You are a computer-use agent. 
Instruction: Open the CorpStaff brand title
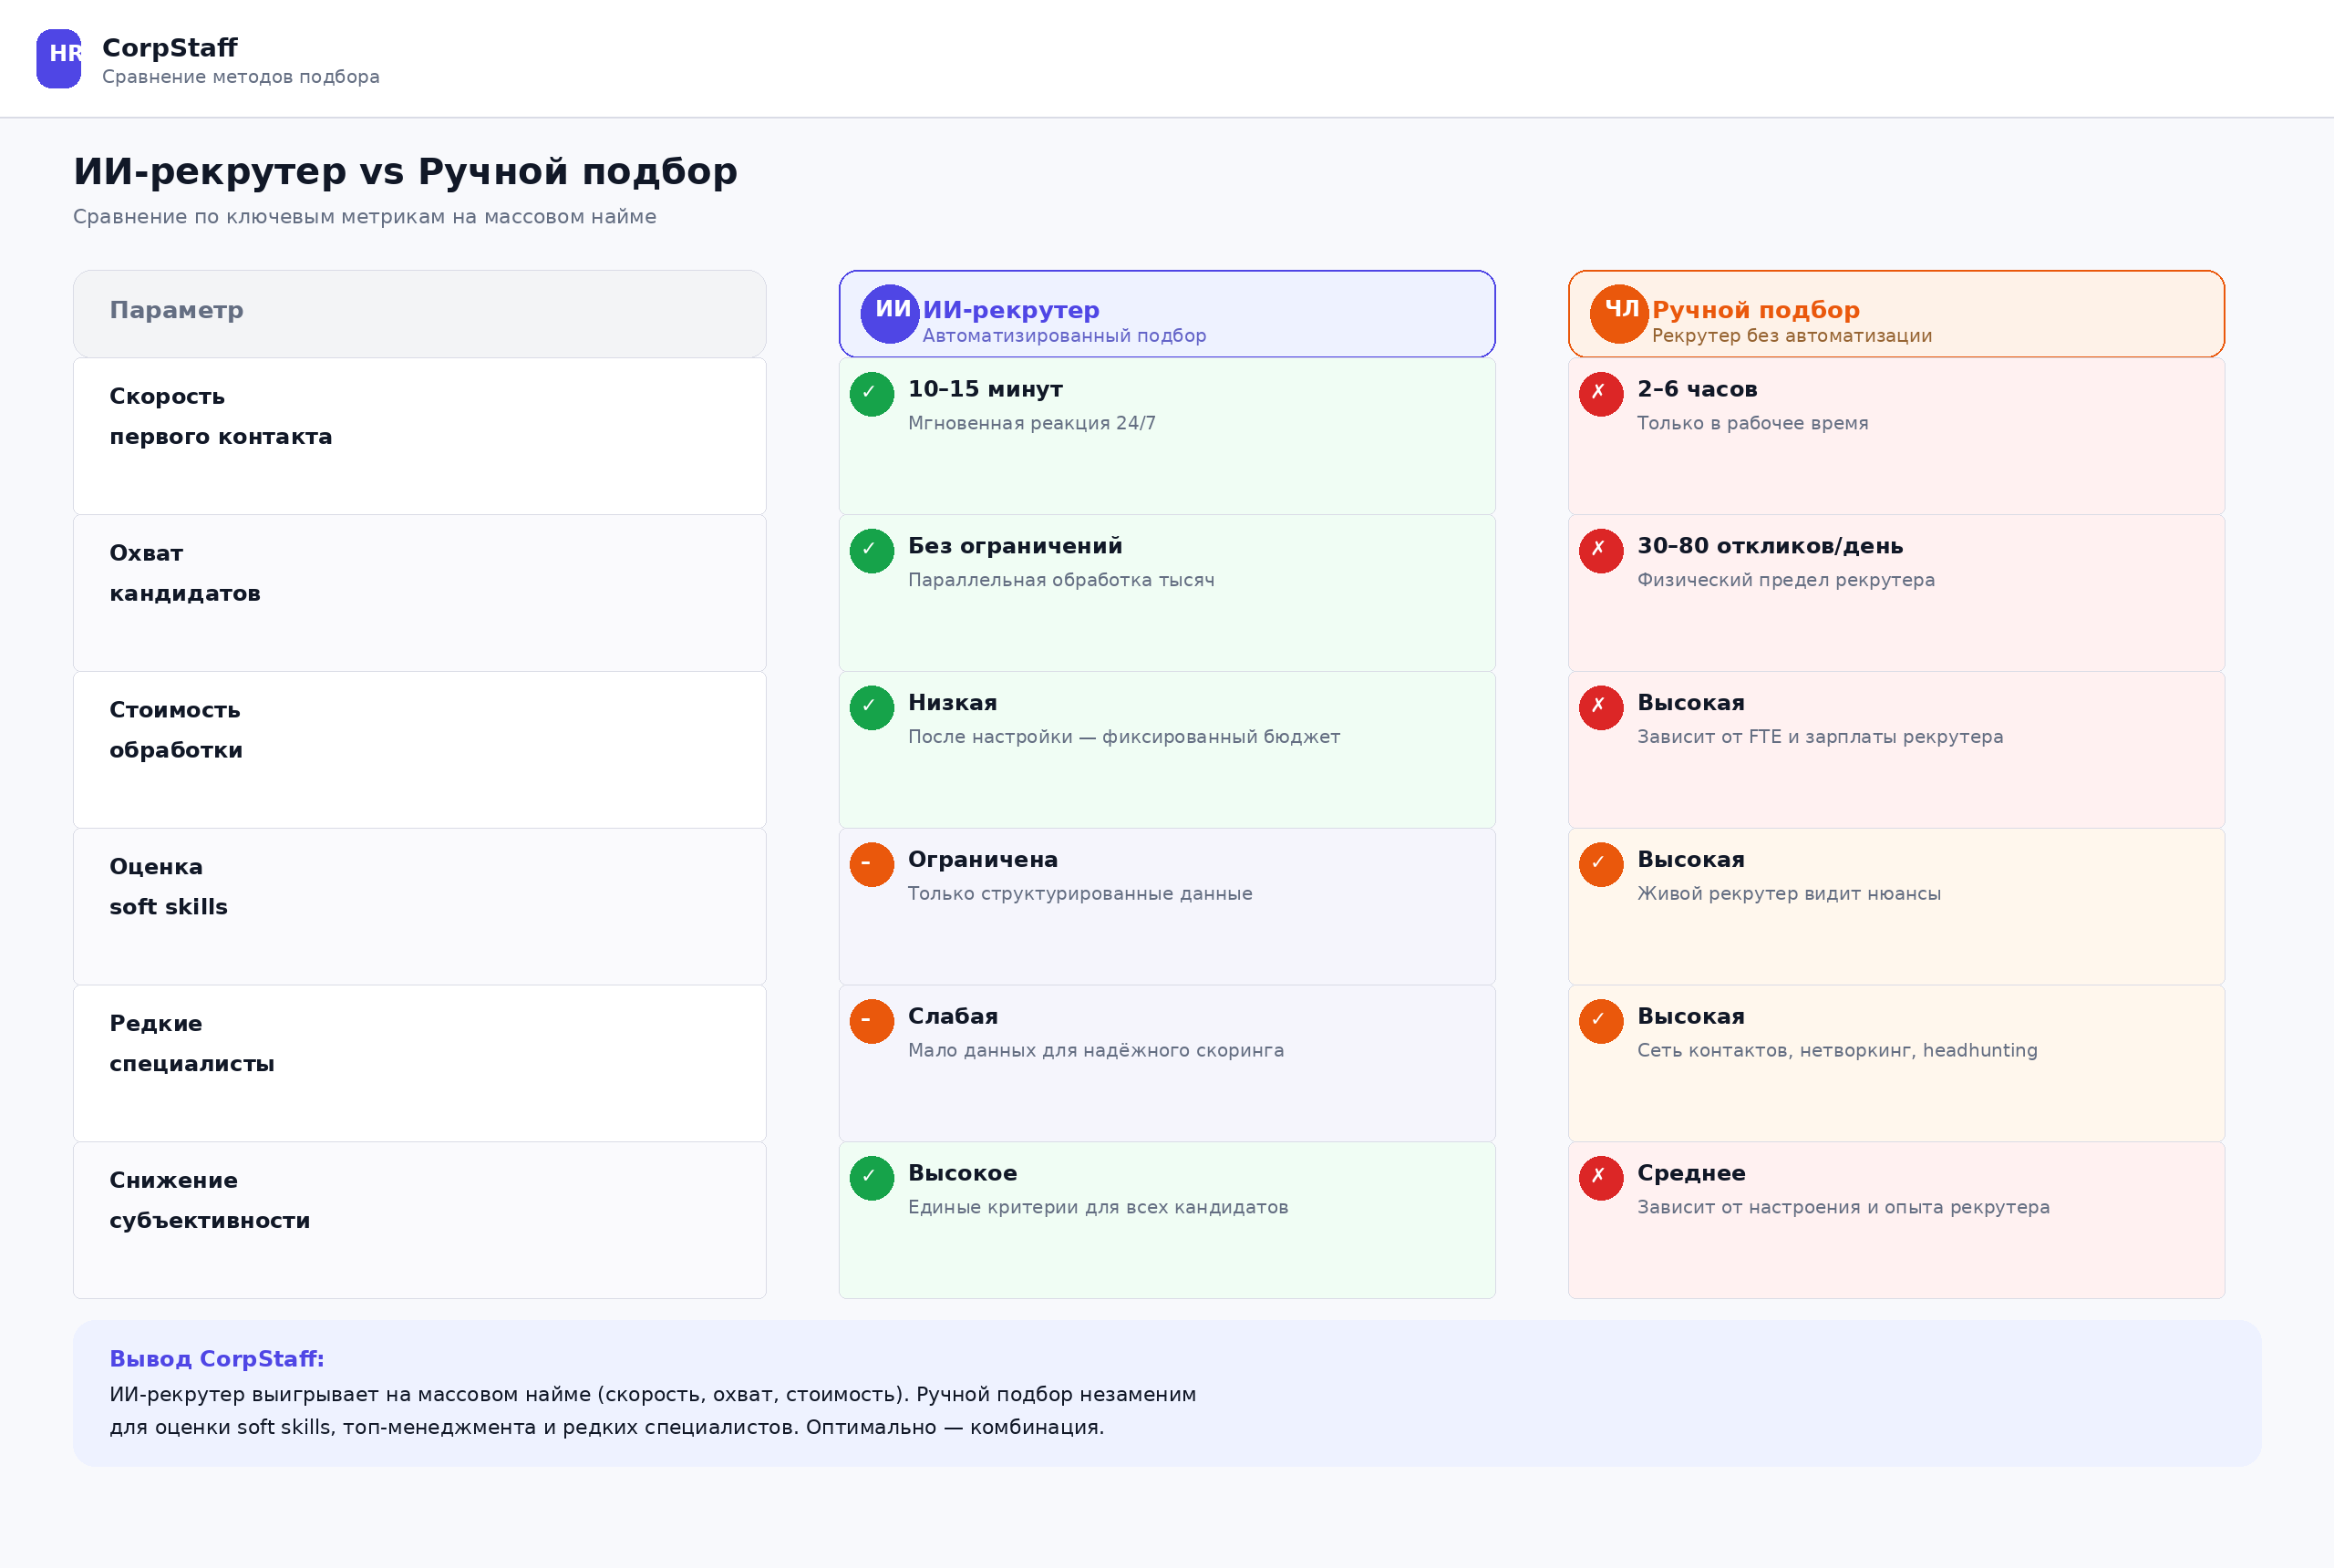[170, 47]
